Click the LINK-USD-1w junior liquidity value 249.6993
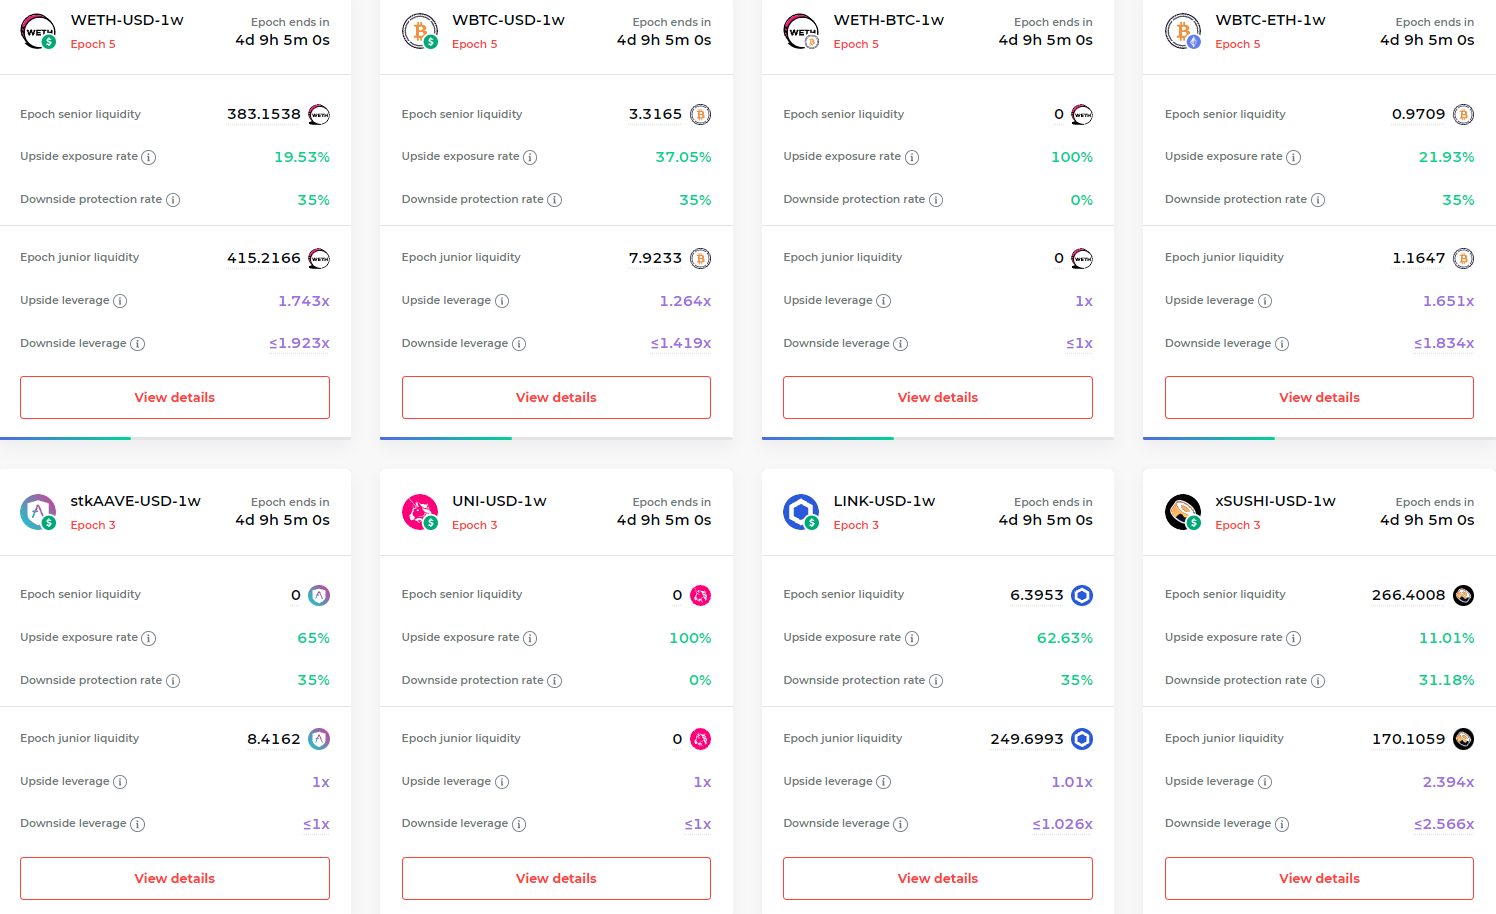 pyautogui.click(x=1027, y=739)
